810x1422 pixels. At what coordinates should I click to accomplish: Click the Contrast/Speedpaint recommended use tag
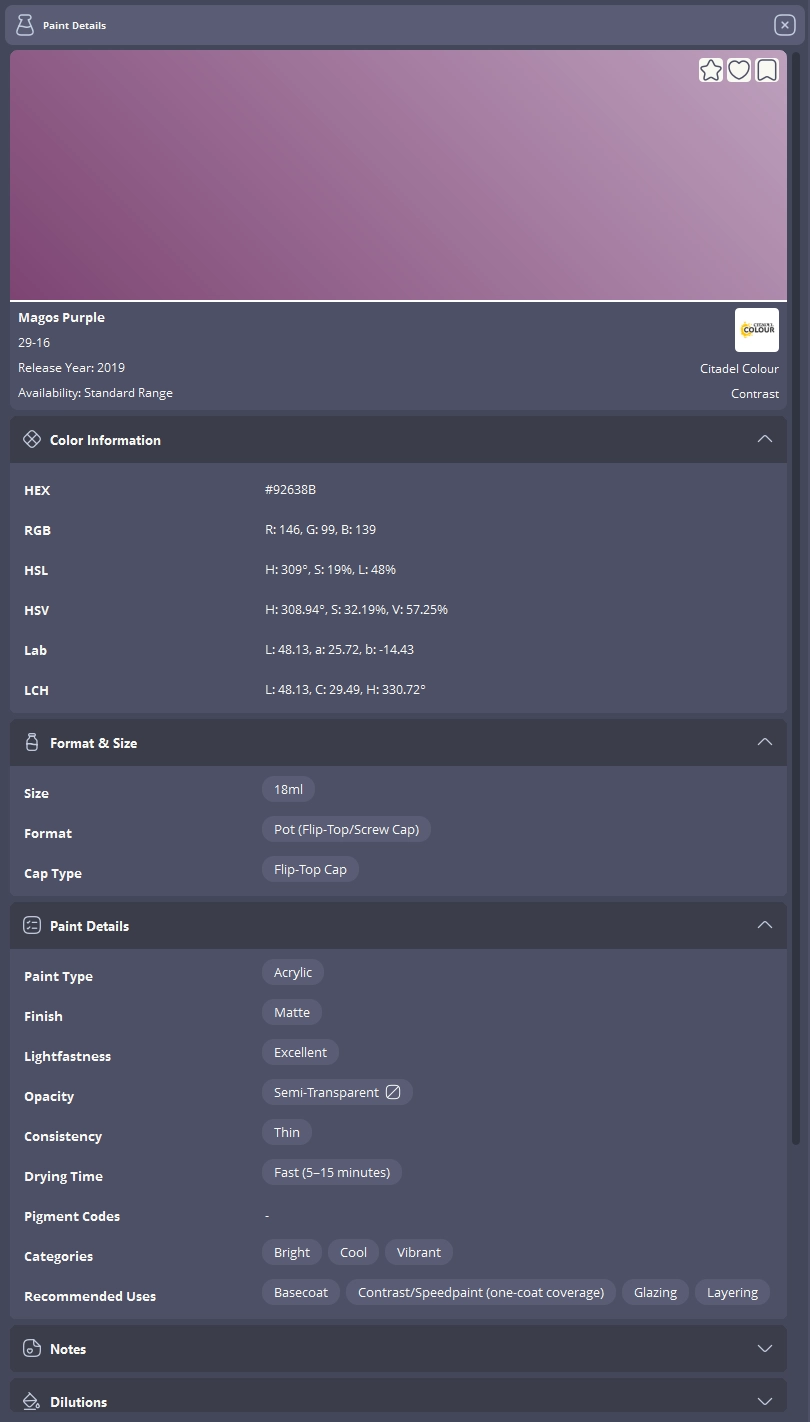click(x=481, y=1292)
